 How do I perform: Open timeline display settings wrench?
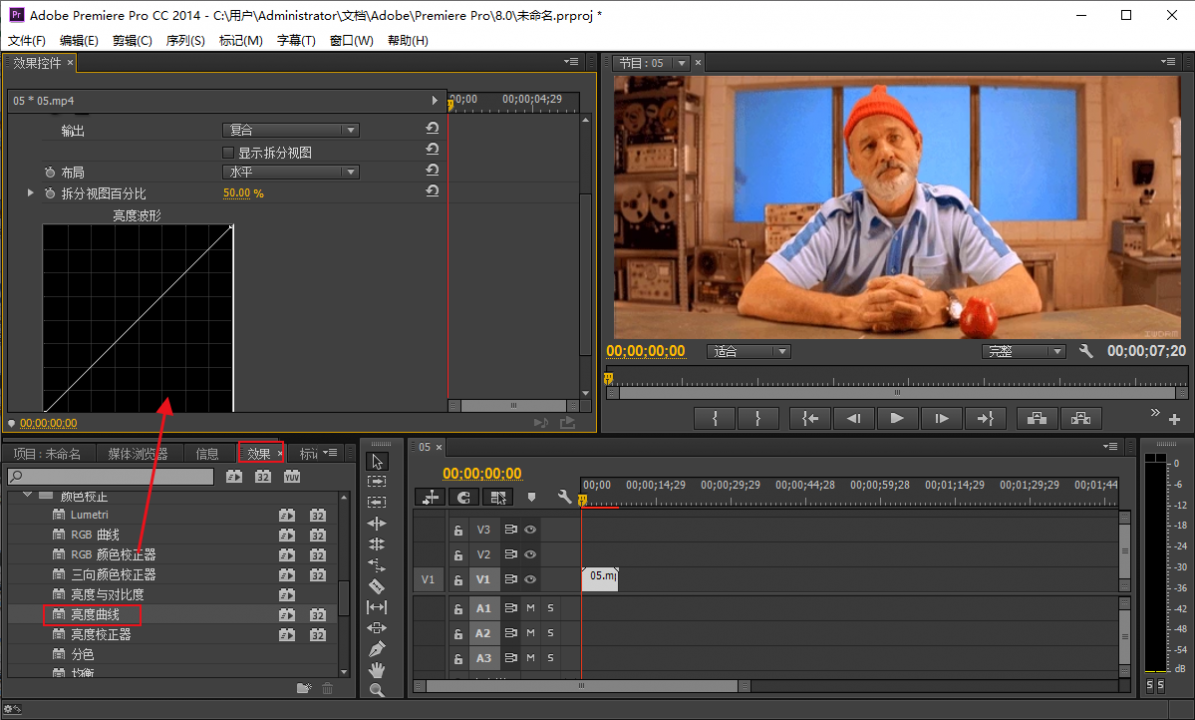point(564,498)
